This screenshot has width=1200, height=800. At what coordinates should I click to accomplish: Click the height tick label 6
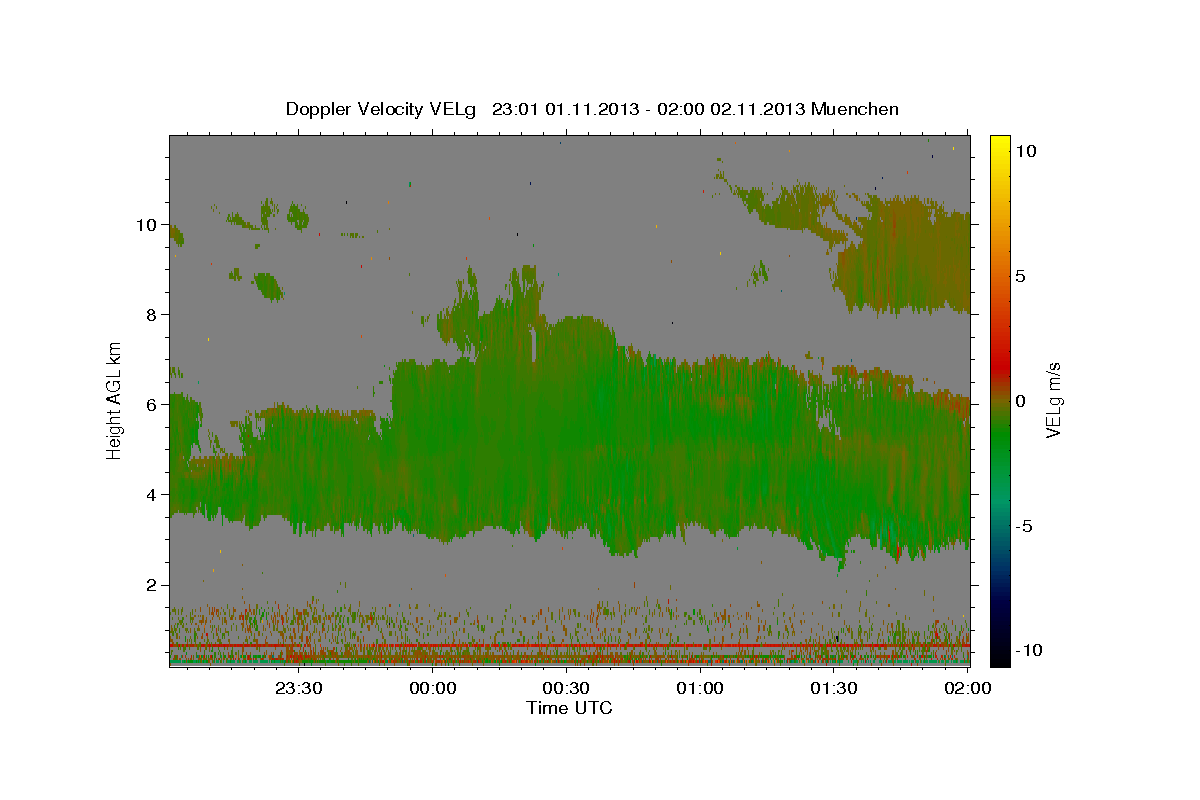pyautogui.click(x=153, y=405)
